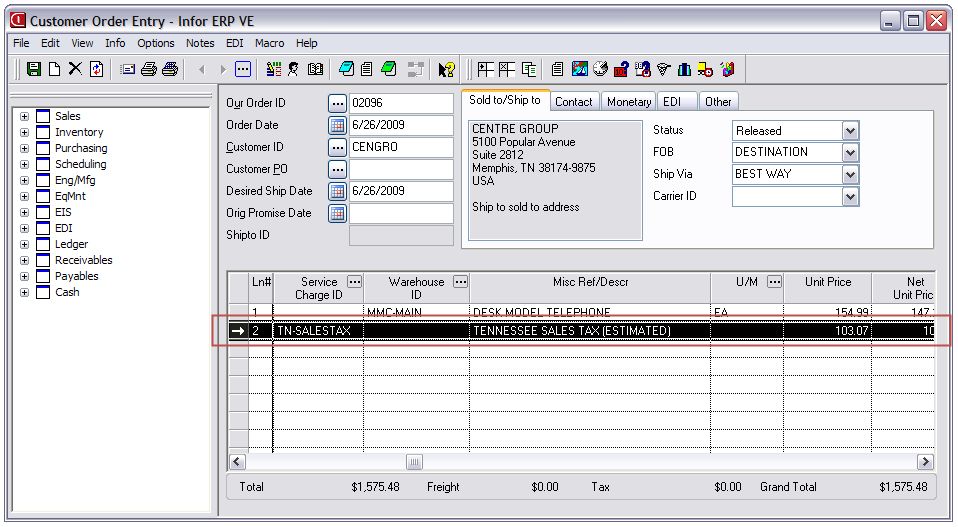Toggle the Ledger checkbox in tree
Image resolution: width=958 pixels, height=527 pixels.
coord(43,244)
